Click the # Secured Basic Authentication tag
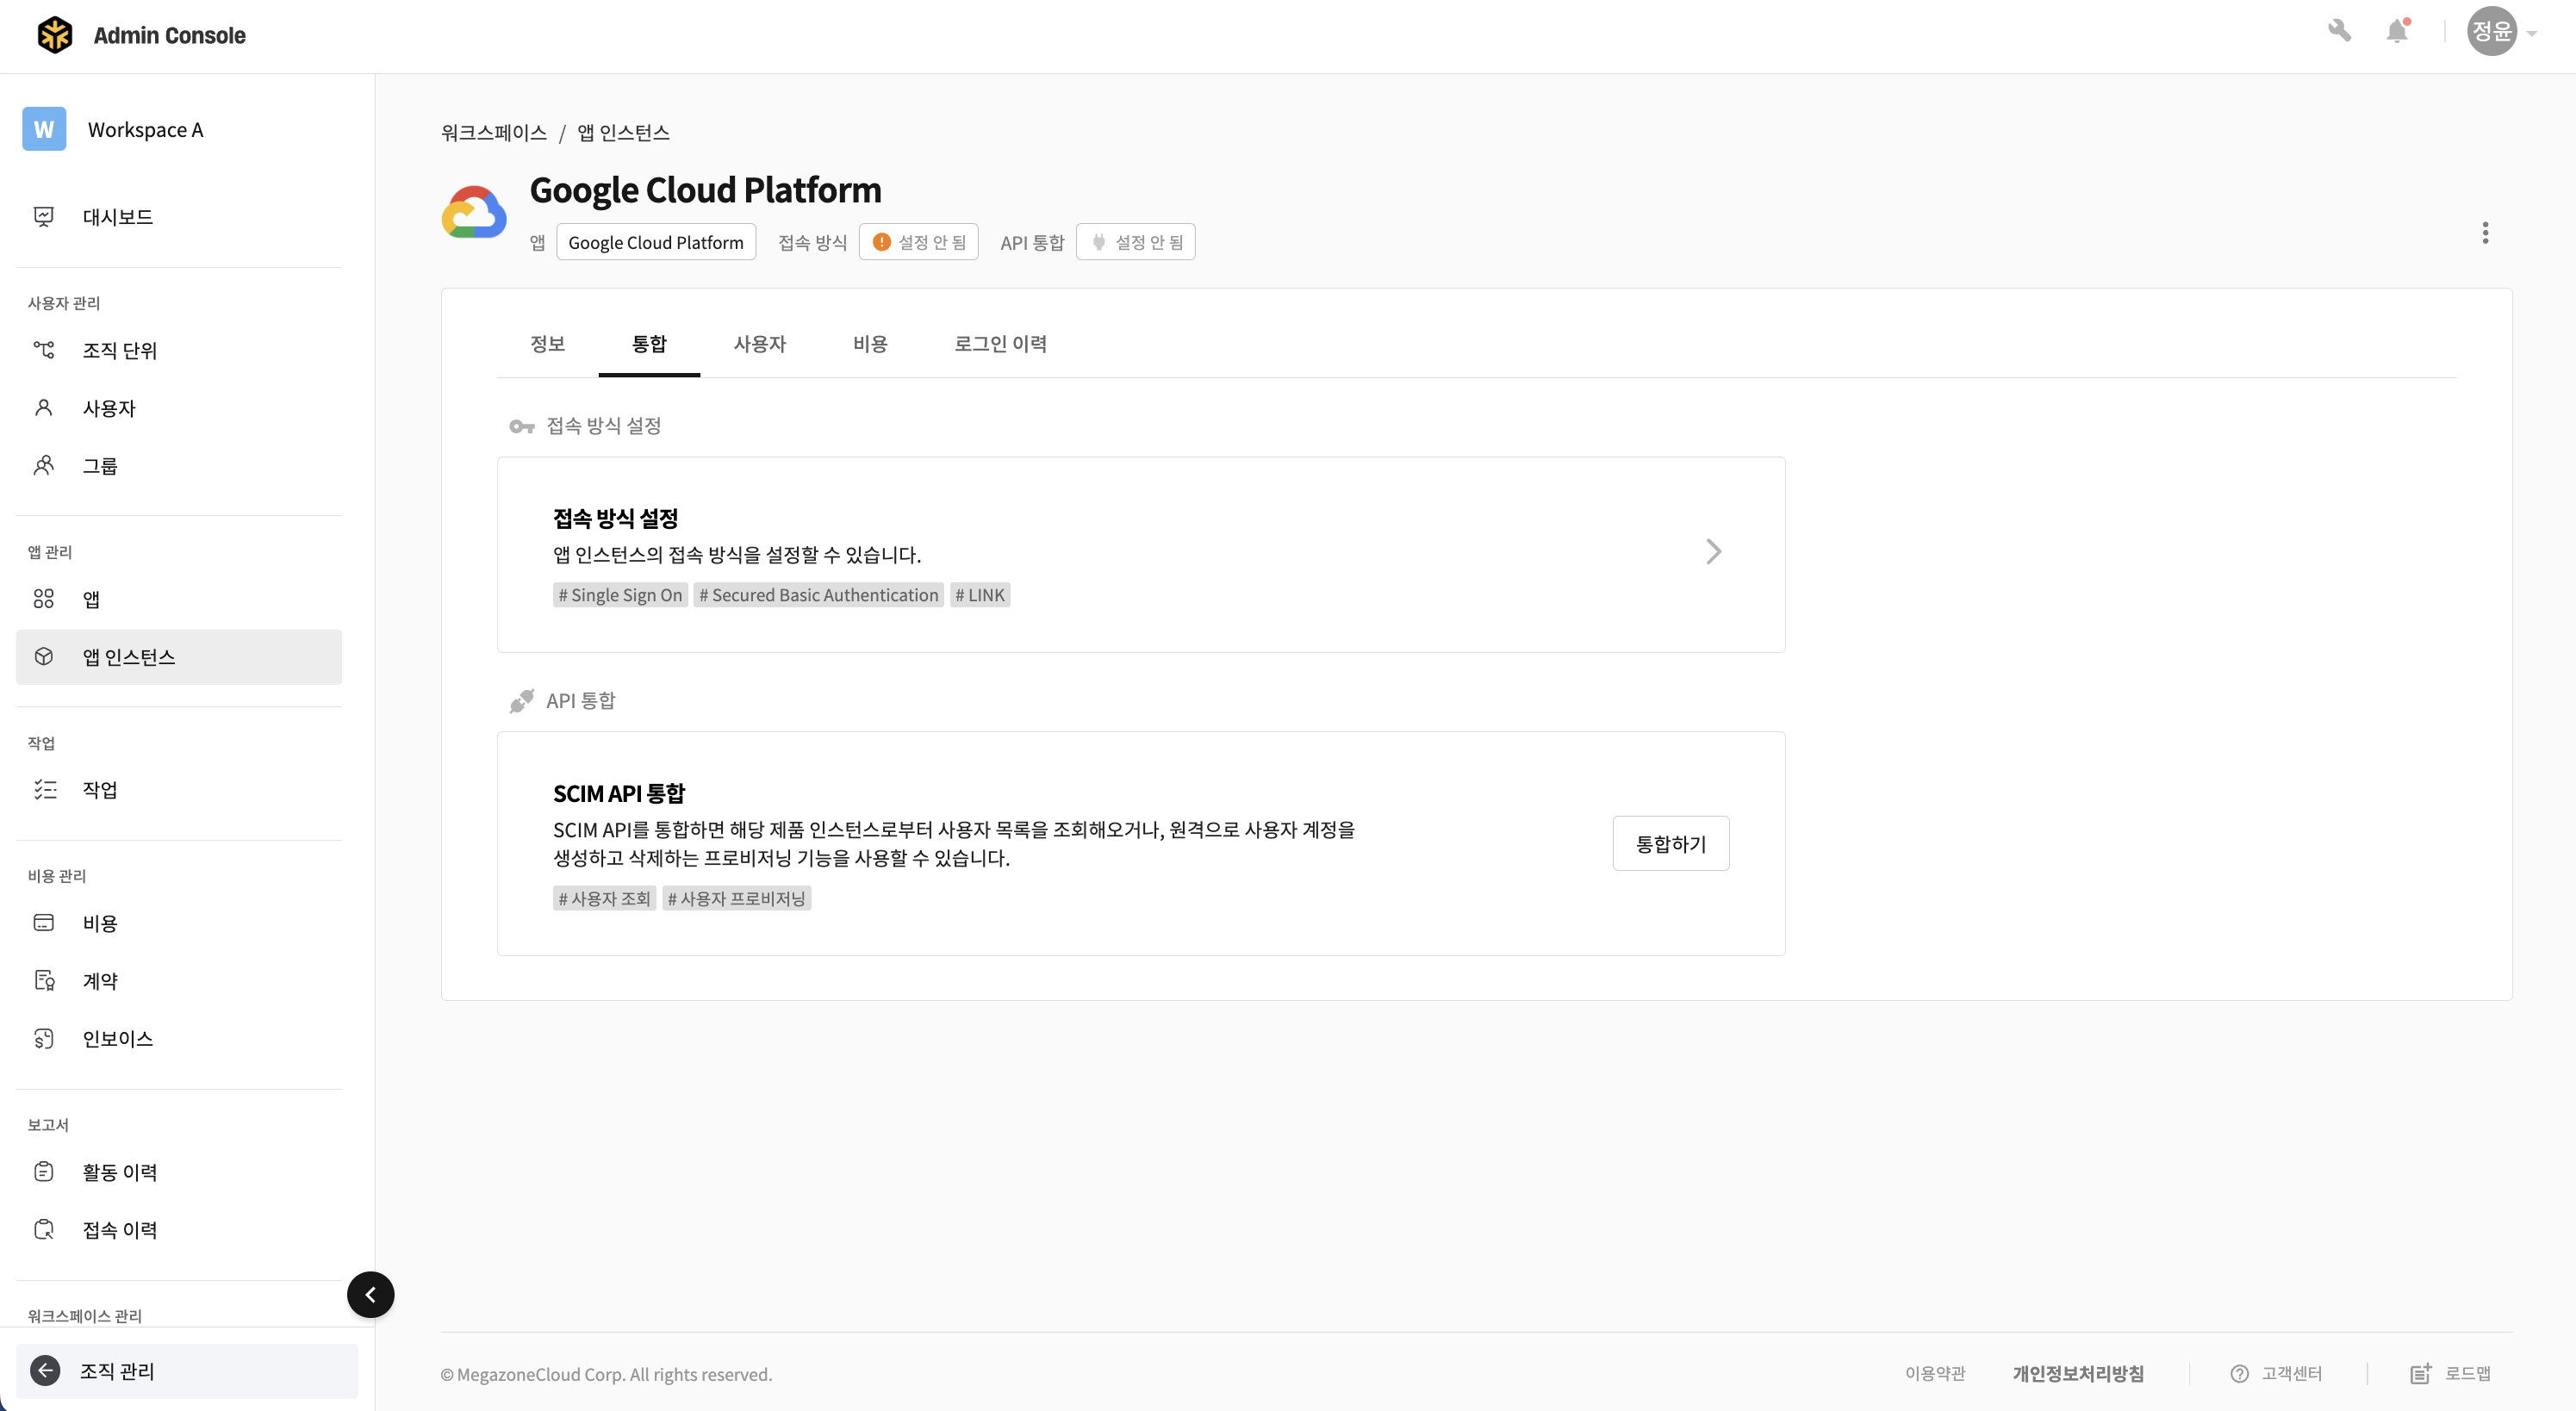Image resolution: width=2576 pixels, height=1411 pixels. tap(819, 595)
